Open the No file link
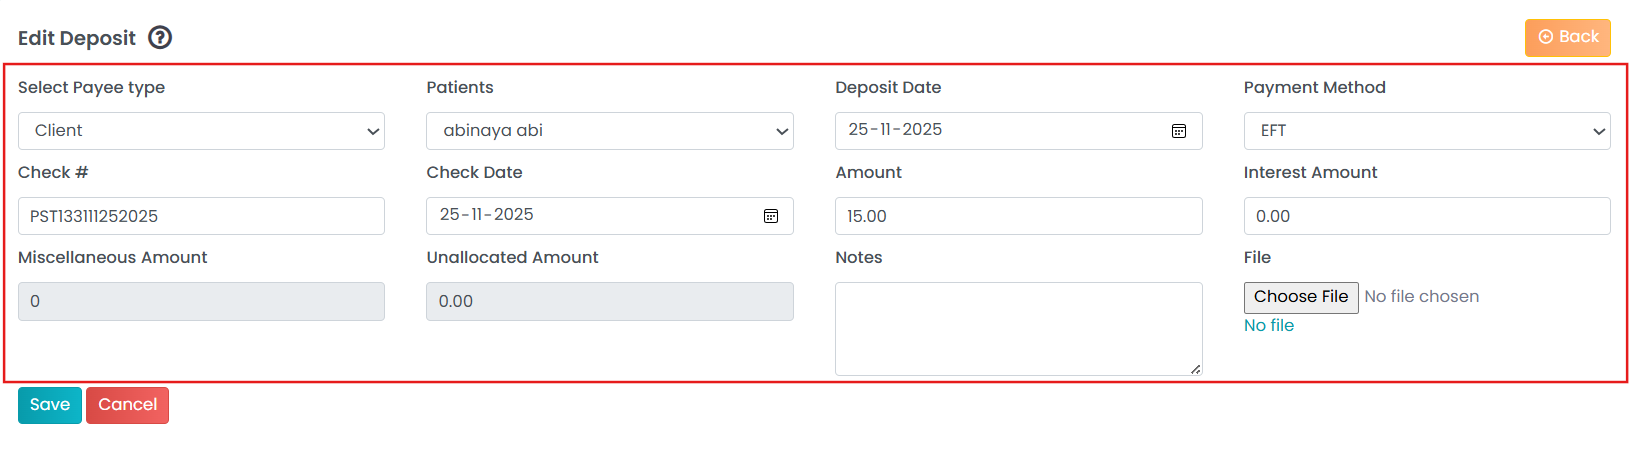Viewport: 1629px width, 453px height. pyautogui.click(x=1268, y=326)
